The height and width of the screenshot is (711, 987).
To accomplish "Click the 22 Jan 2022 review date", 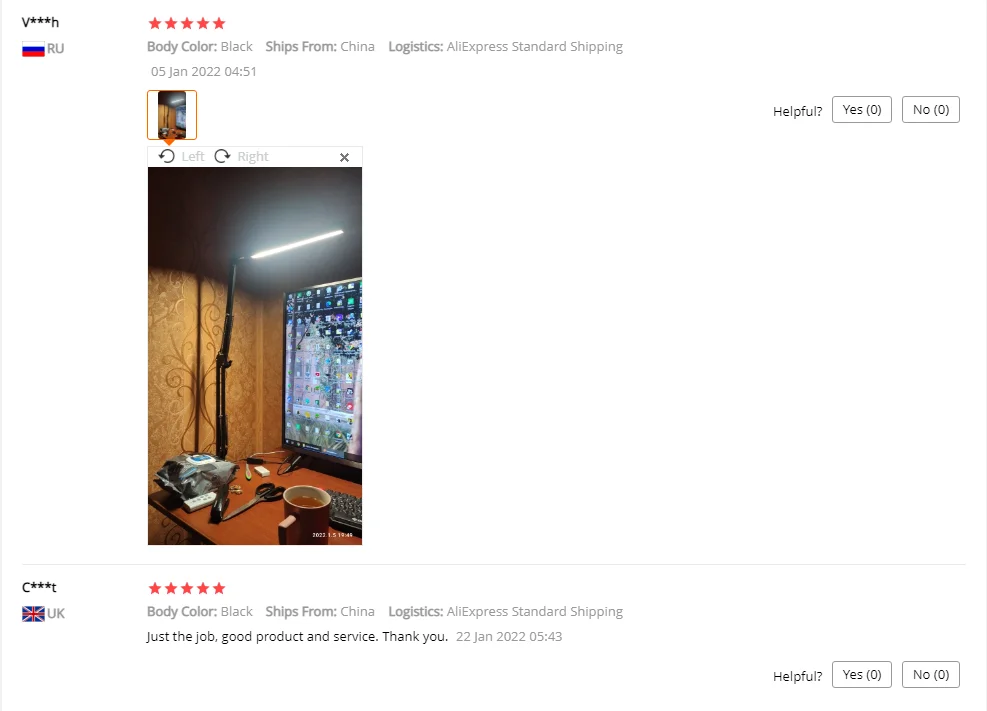I will click(x=509, y=637).
